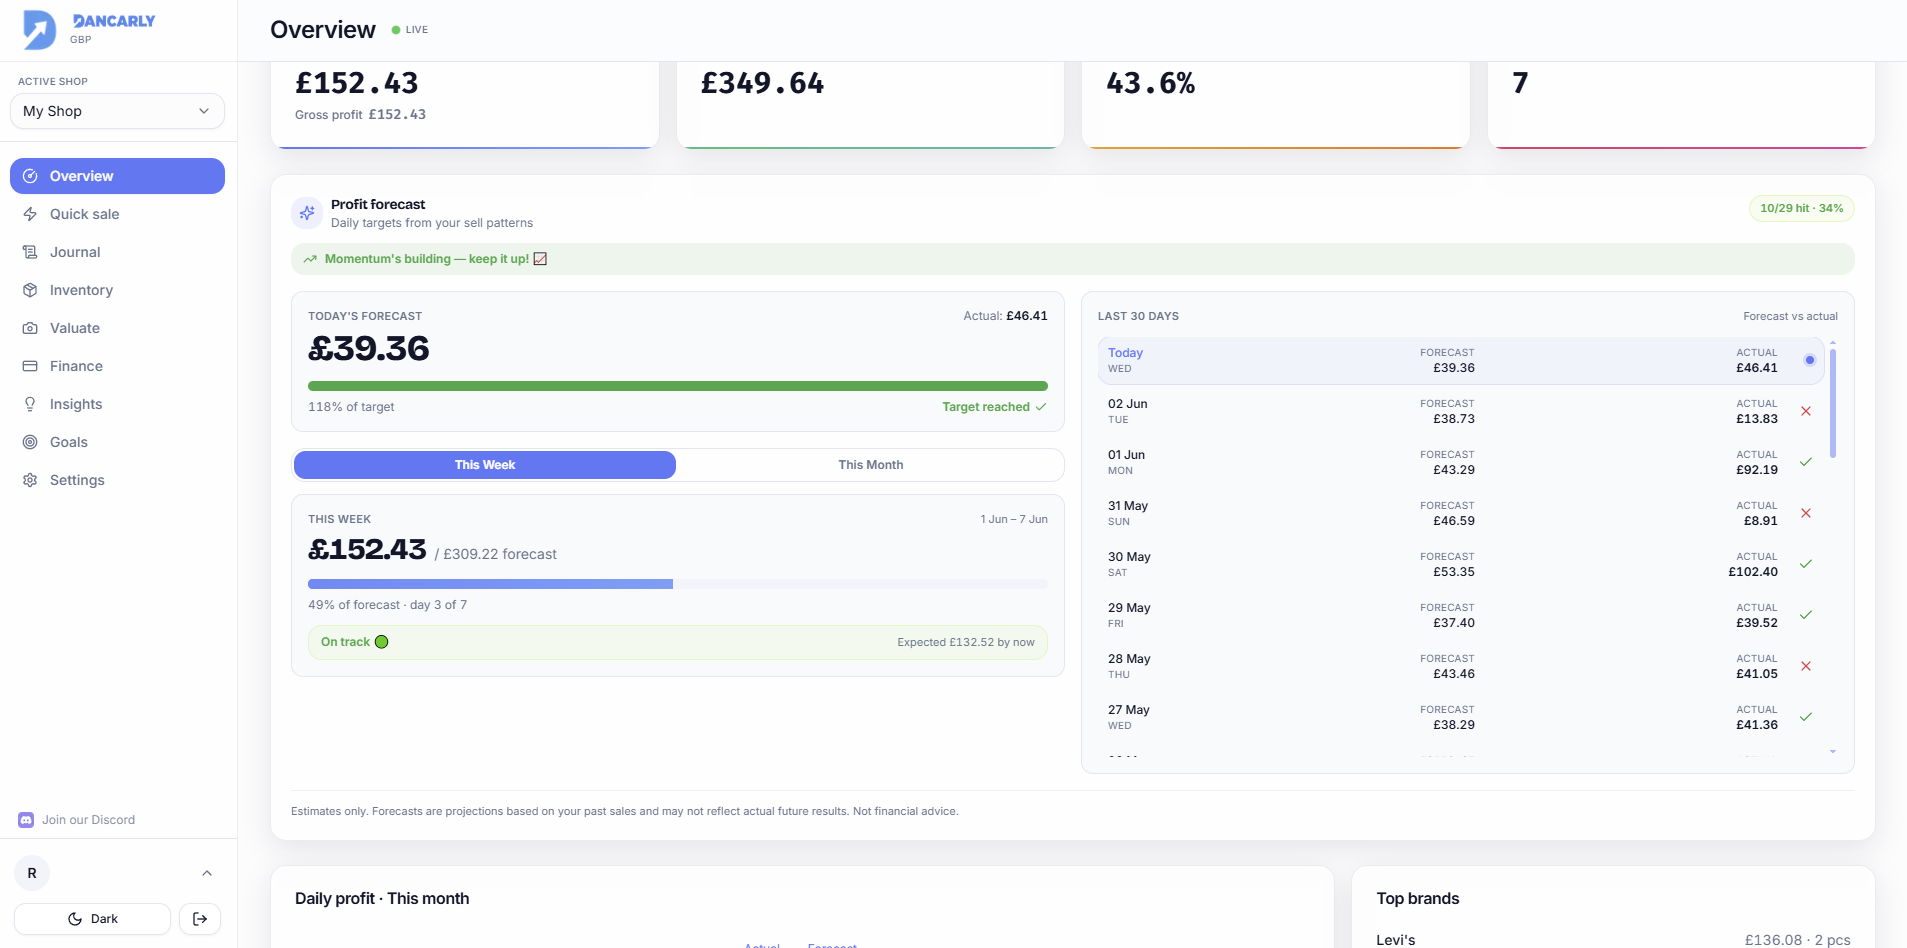The image size is (1907, 948).
Task: Click the Insights lightbulb icon
Action: [30, 404]
